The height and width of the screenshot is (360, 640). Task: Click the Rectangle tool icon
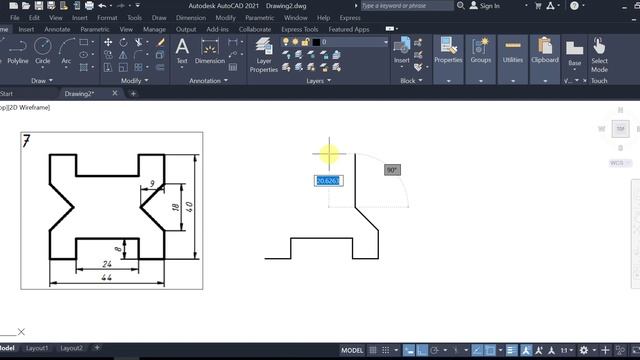point(84,42)
